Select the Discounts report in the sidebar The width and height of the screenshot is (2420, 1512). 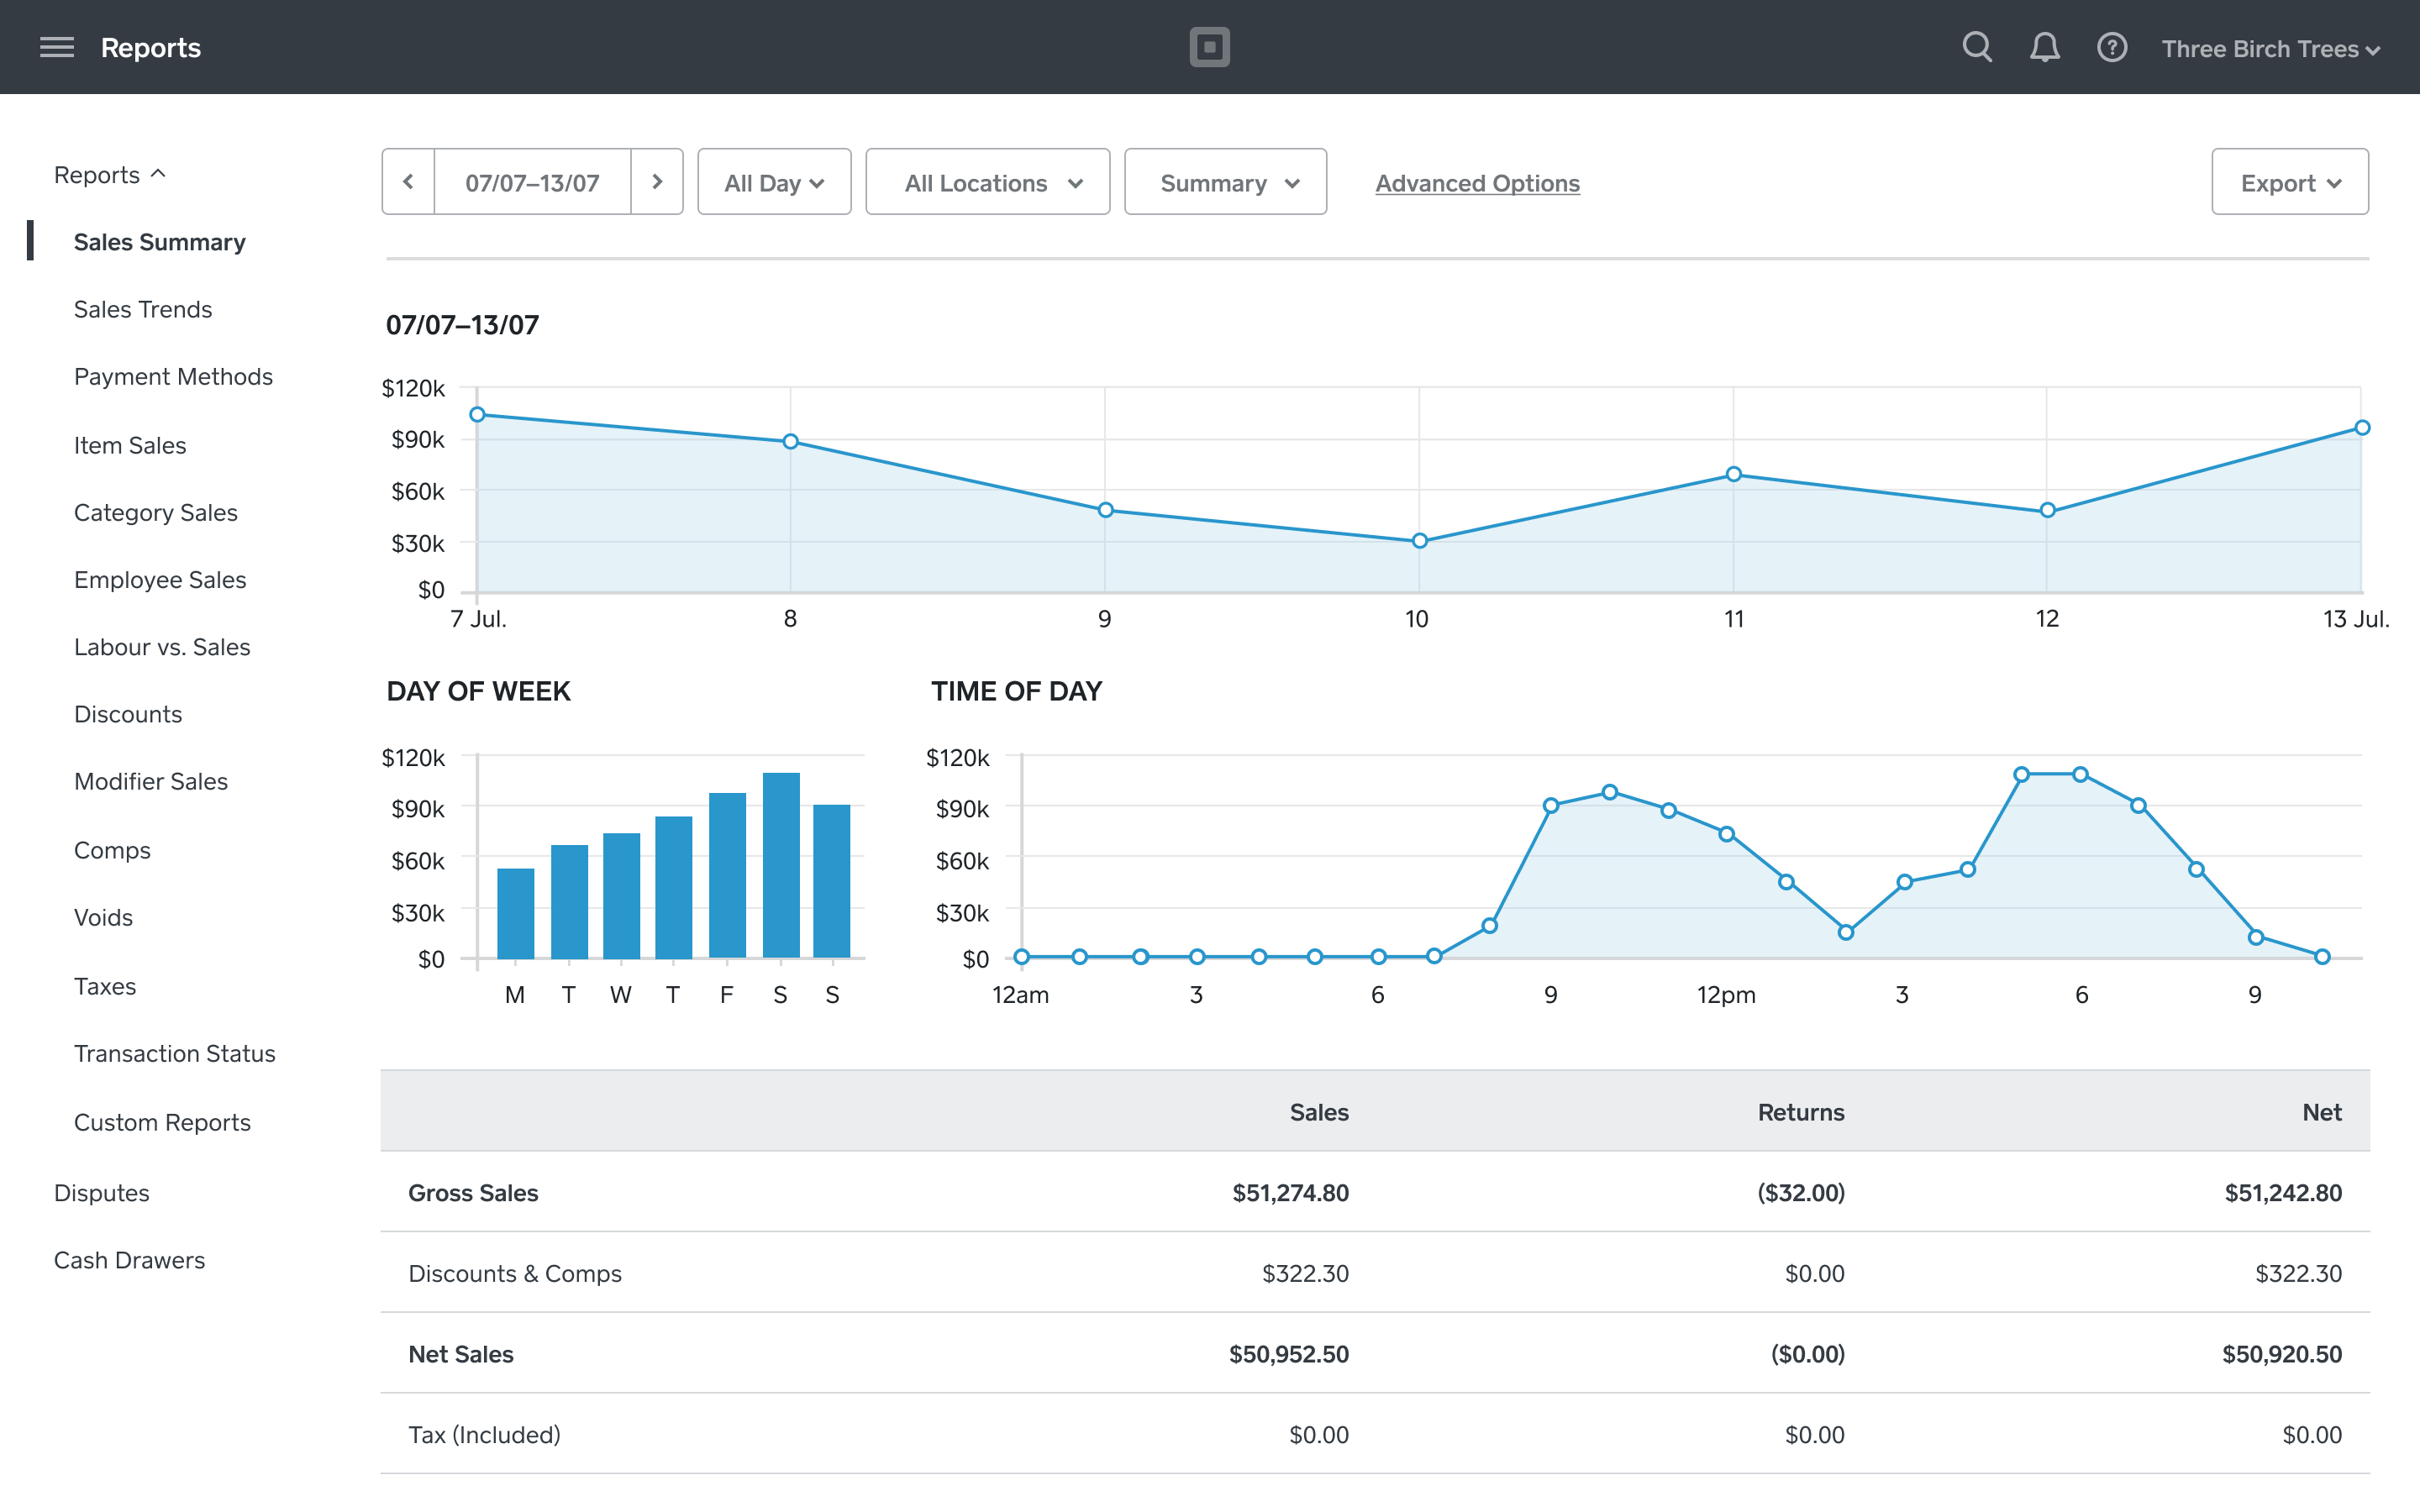click(x=127, y=713)
